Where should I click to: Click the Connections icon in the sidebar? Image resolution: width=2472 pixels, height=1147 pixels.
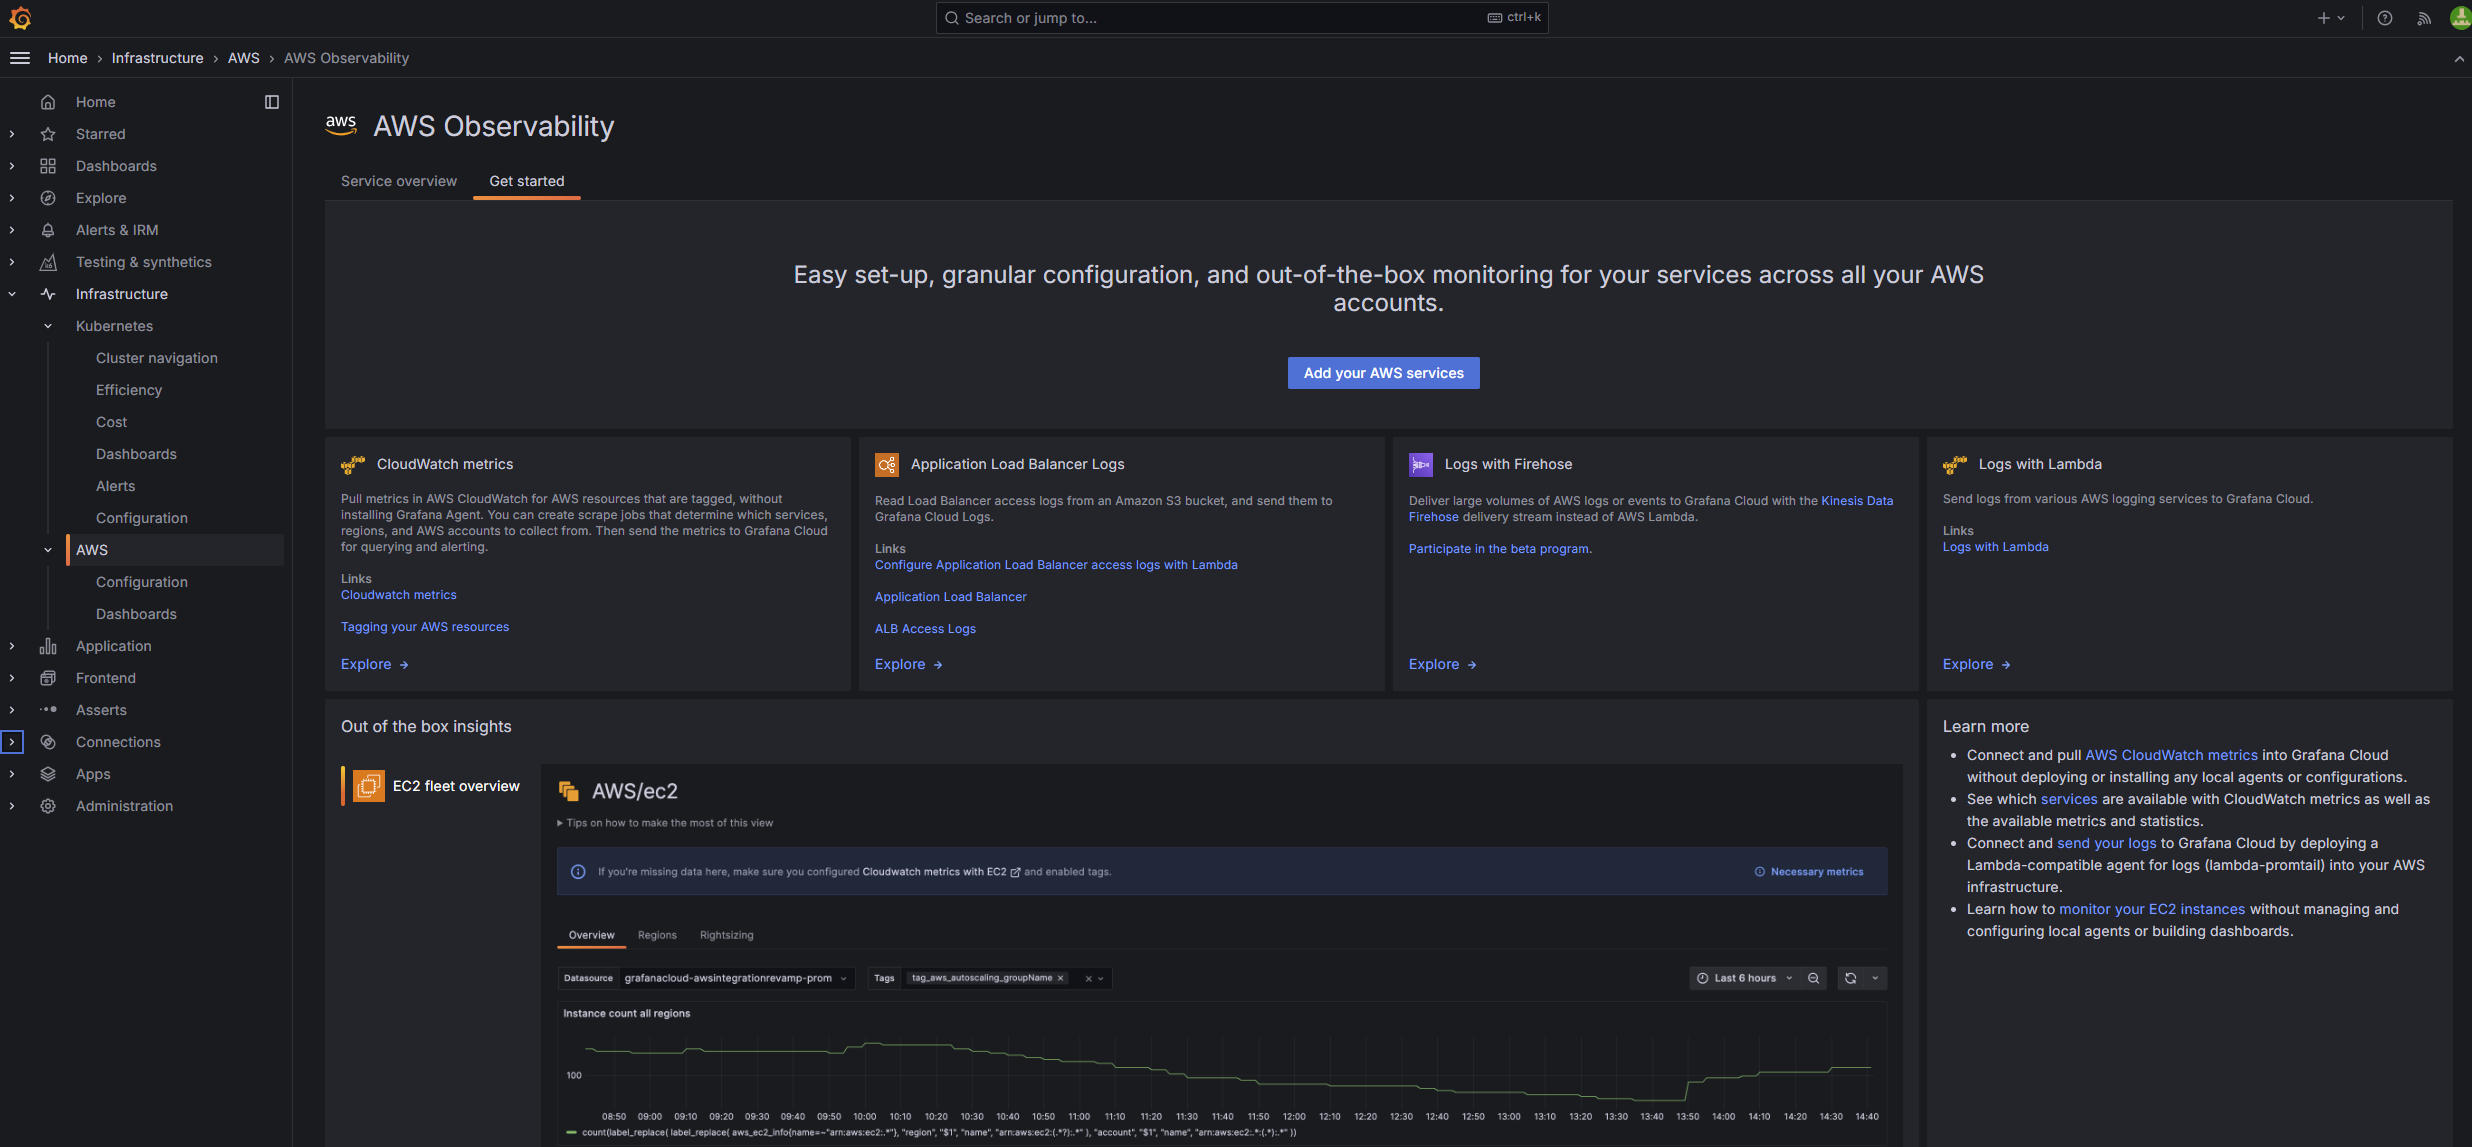[48, 741]
